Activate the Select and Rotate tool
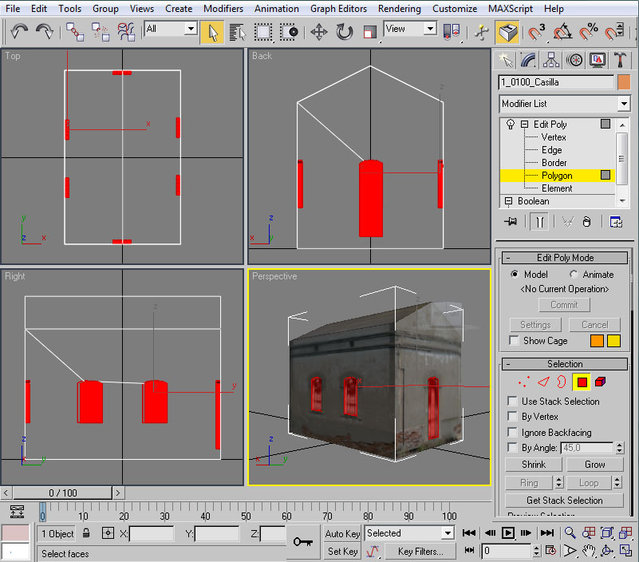The height and width of the screenshot is (562, 639). pos(344,31)
